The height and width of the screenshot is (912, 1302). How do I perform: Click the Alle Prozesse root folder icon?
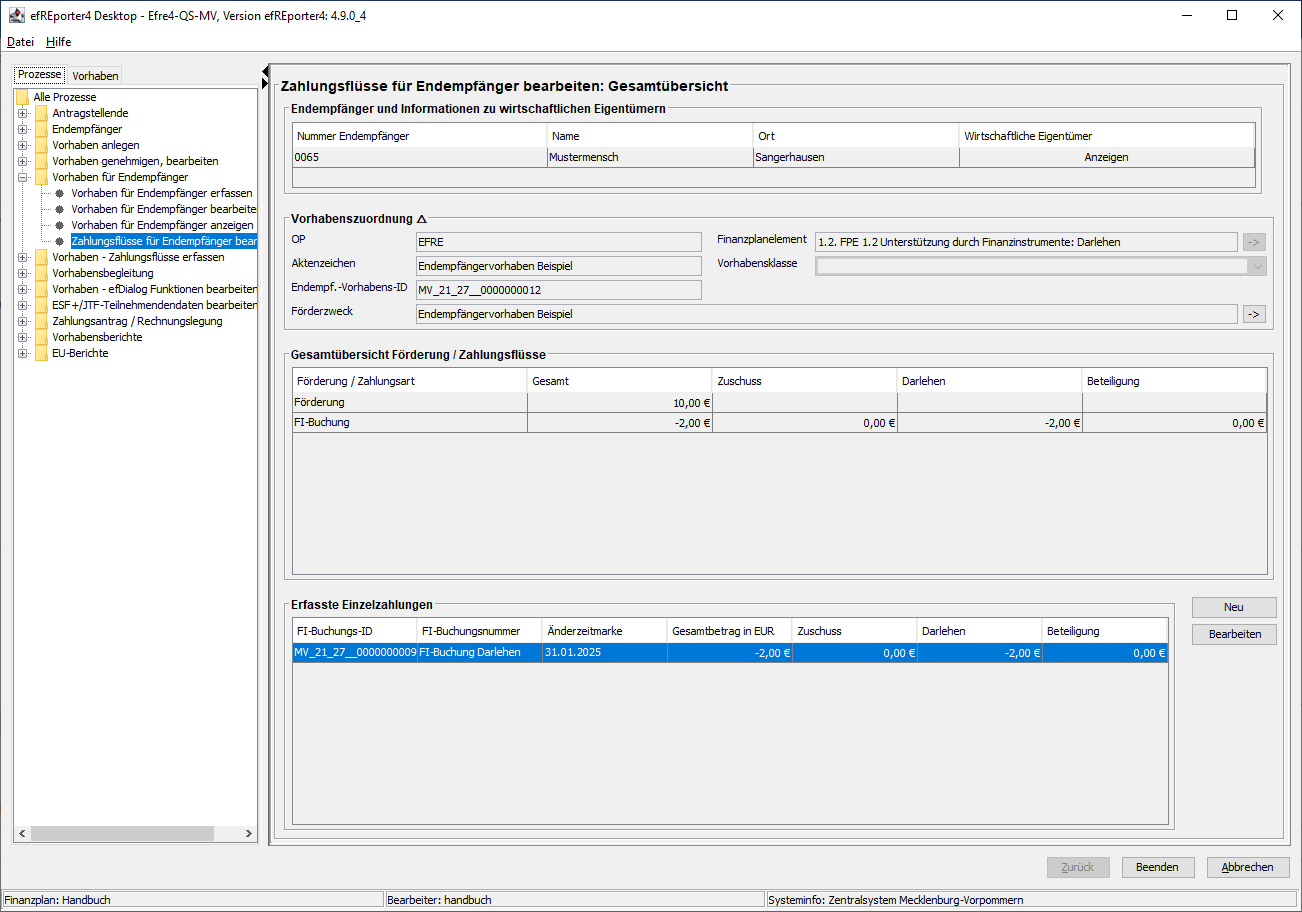(x=22, y=97)
